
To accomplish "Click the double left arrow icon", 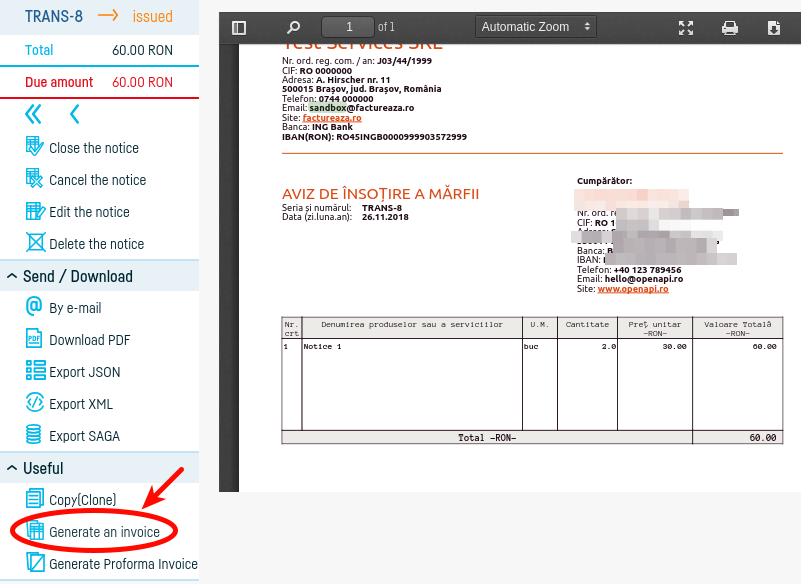I will (x=34, y=114).
